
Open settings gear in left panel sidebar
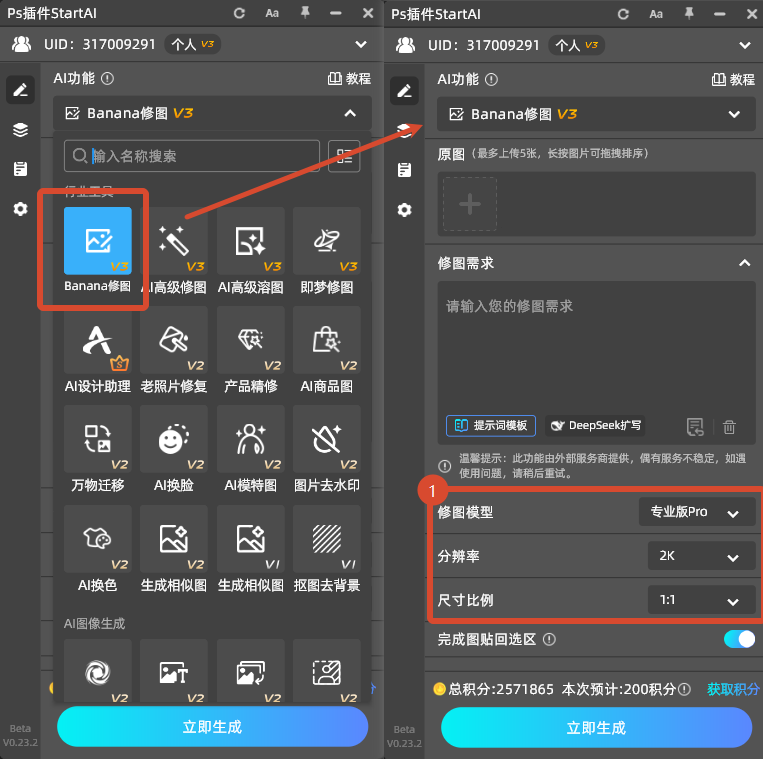click(20, 209)
